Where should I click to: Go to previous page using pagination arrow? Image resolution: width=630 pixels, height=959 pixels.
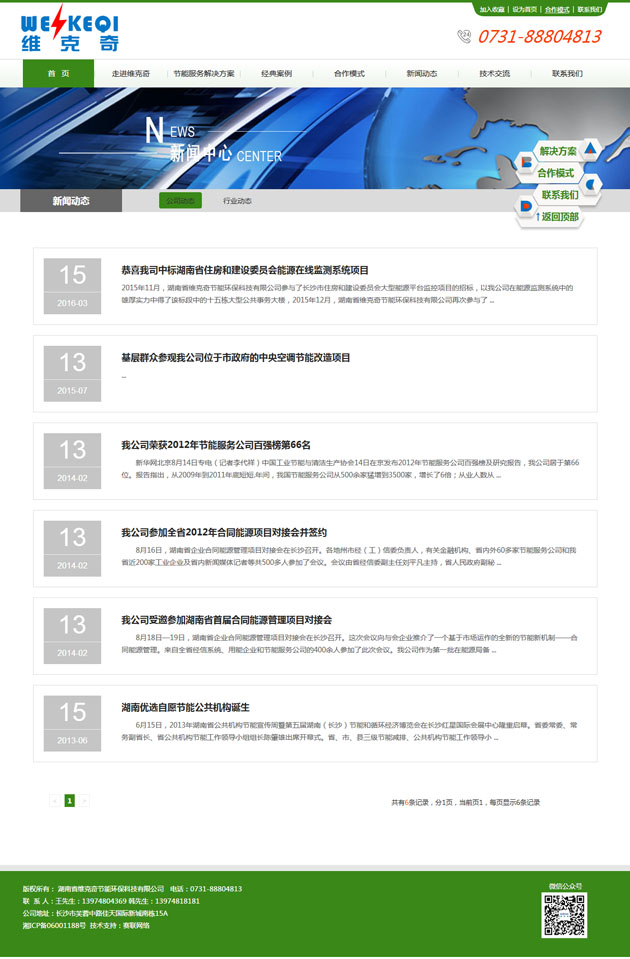pyautogui.click(x=55, y=800)
